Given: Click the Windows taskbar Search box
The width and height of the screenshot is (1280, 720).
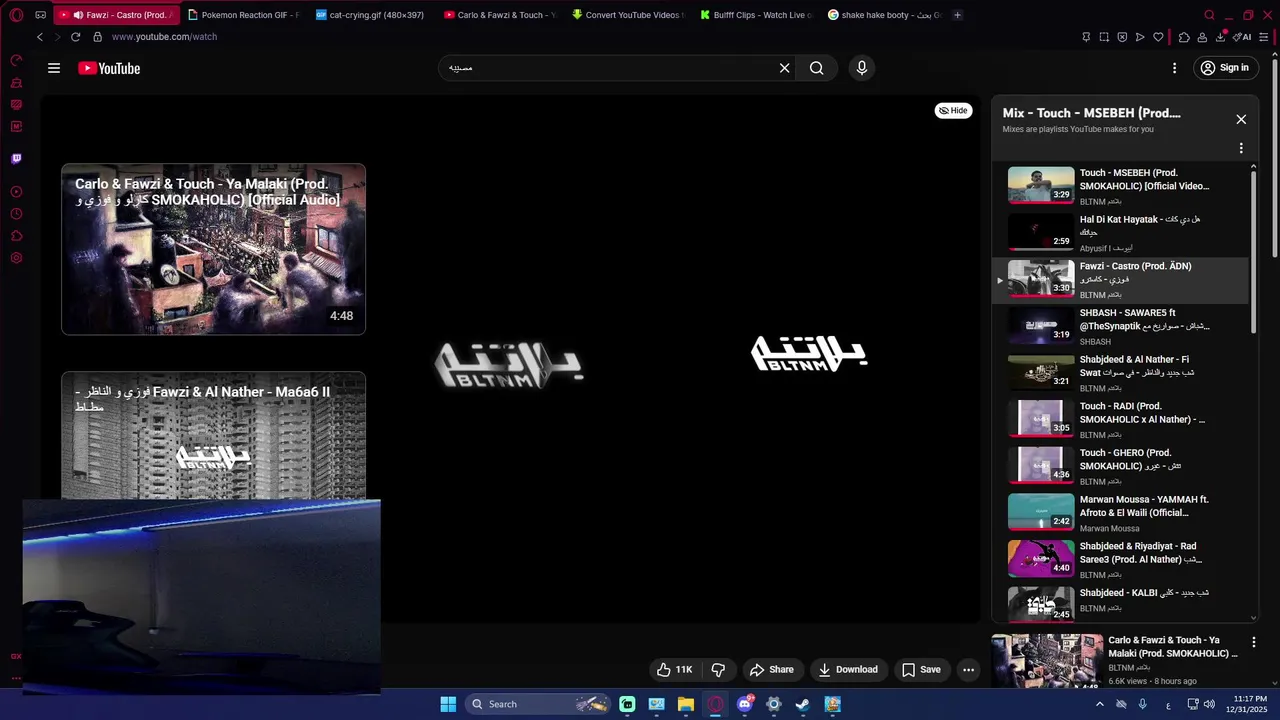Looking at the screenshot, I should (x=538, y=704).
